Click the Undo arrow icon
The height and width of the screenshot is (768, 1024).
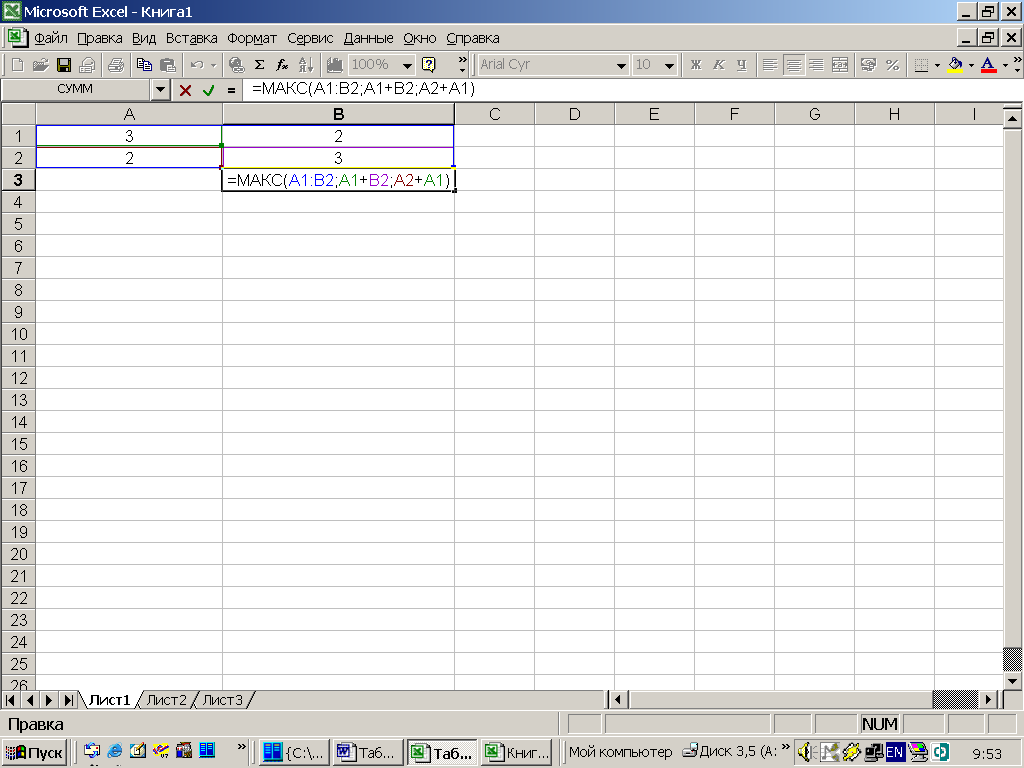pyautogui.click(x=197, y=65)
